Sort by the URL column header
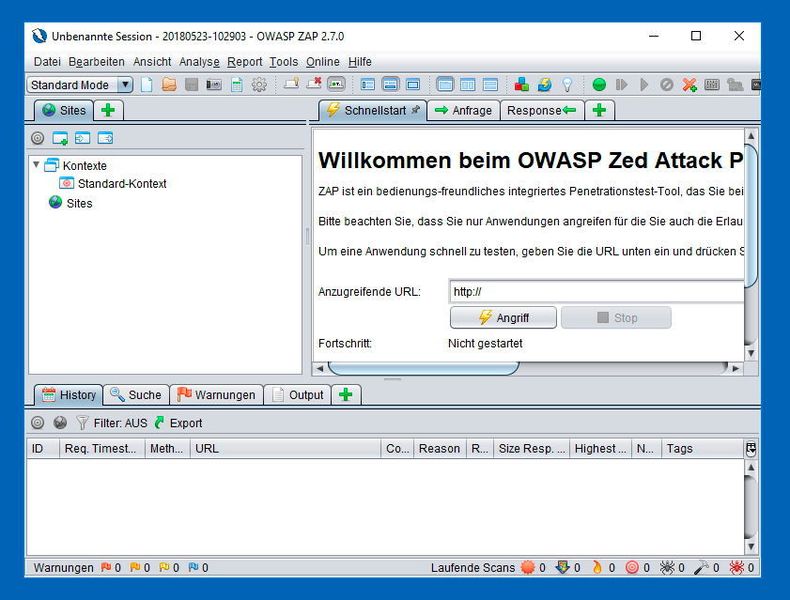Screen dimensions: 790x600 pyautogui.click(x=285, y=448)
